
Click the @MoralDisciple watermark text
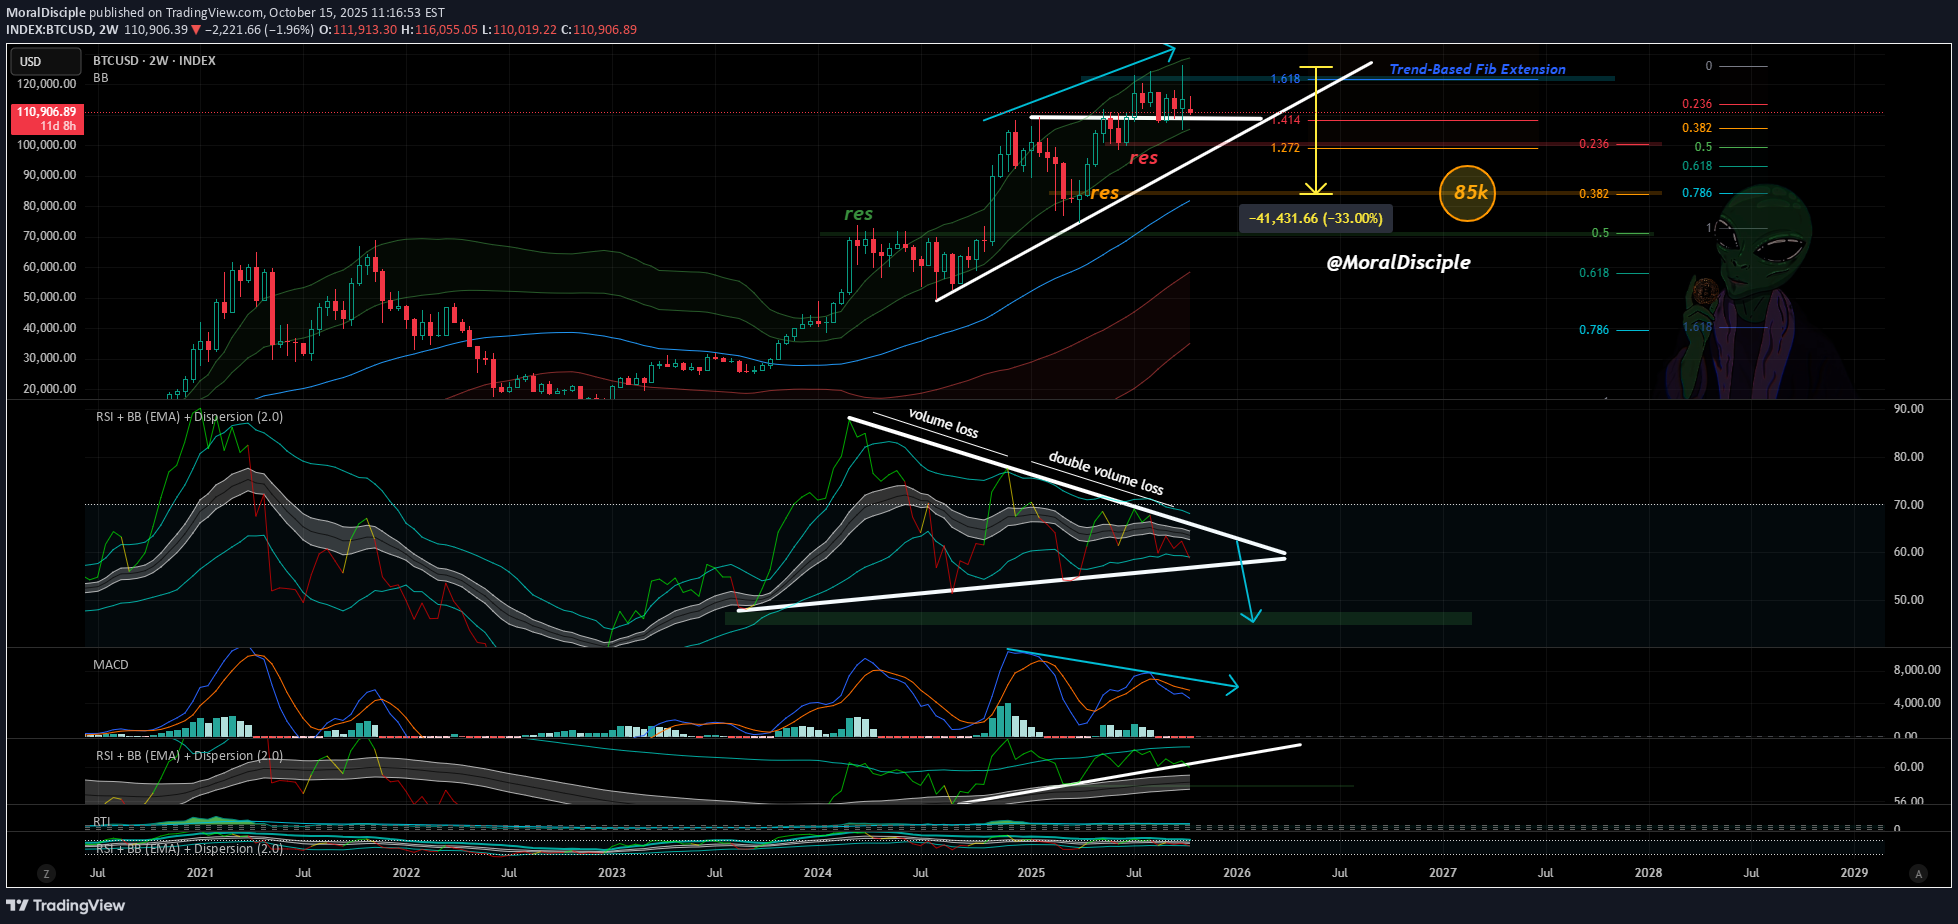tap(1398, 262)
